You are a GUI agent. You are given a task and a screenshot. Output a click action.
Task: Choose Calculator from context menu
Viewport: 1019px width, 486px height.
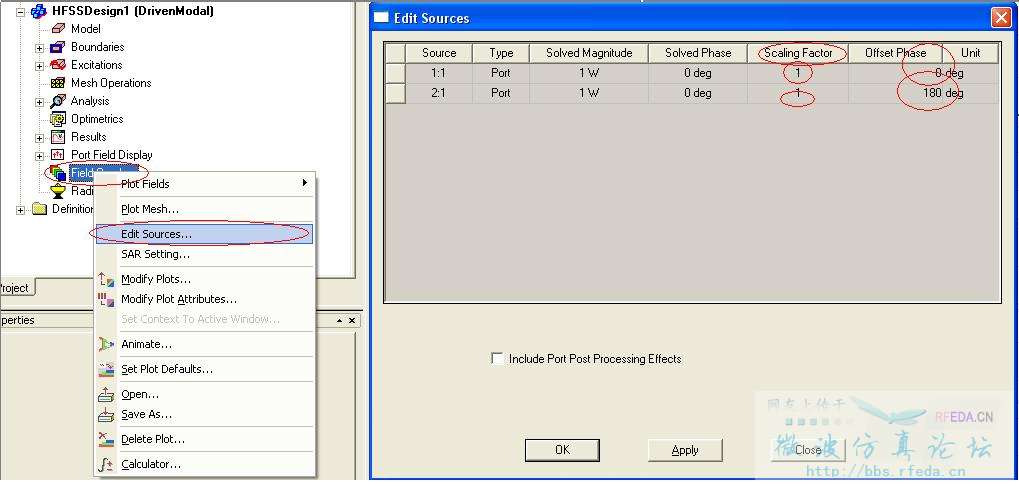point(204,465)
